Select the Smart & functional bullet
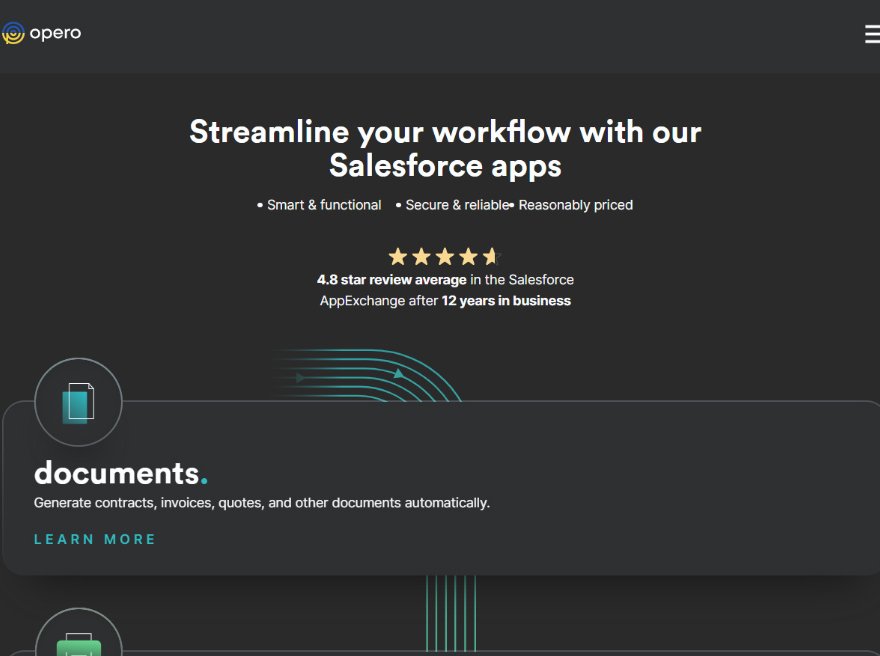This screenshot has height=656, width=880. 319,205
